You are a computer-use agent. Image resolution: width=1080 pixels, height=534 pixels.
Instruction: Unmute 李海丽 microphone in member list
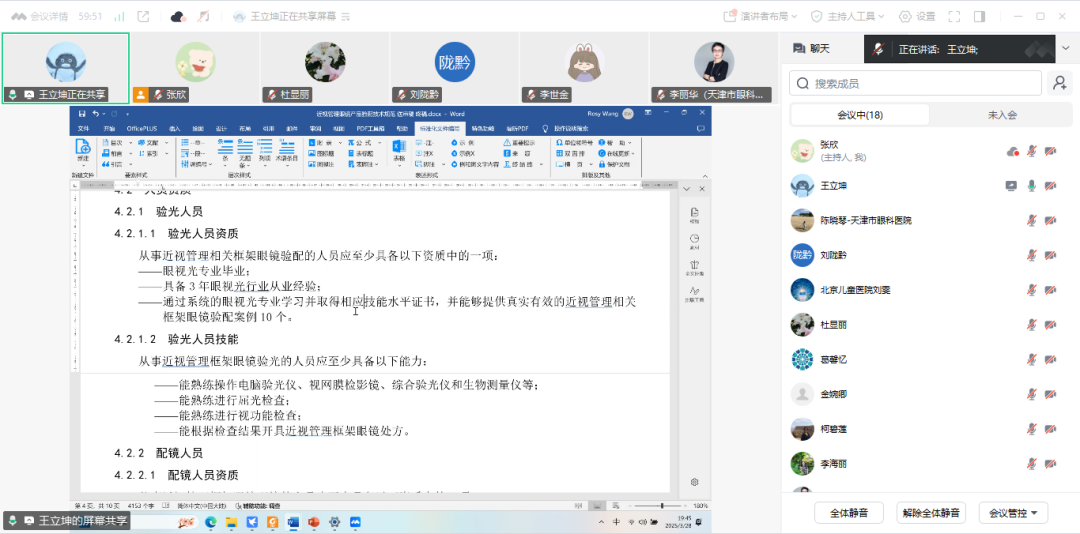click(1032, 463)
